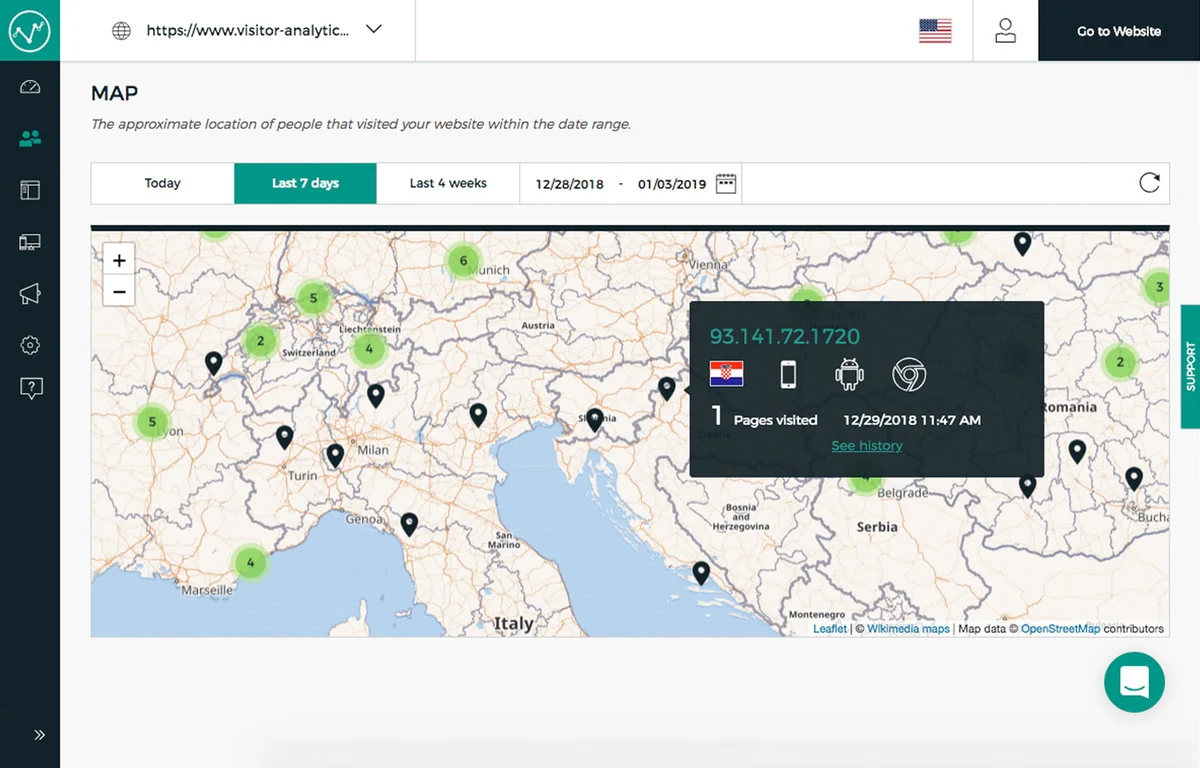The width and height of the screenshot is (1200, 768).
Task: Click the start date field 12/28/2018
Action: pyautogui.click(x=569, y=184)
